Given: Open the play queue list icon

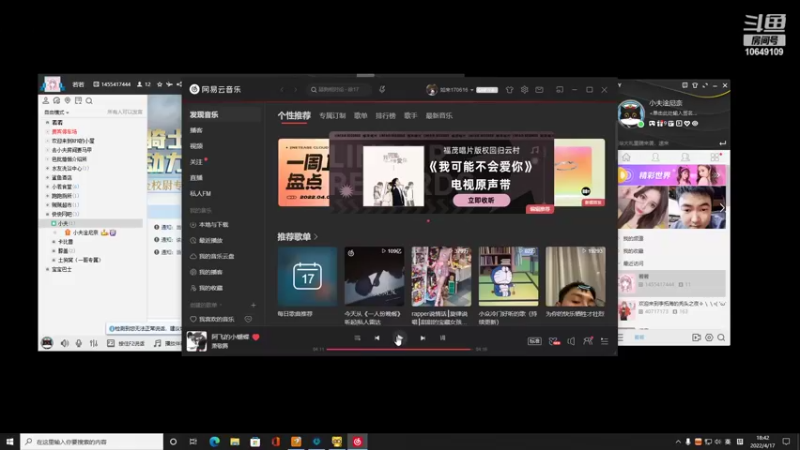Looking at the screenshot, I should (605, 341).
